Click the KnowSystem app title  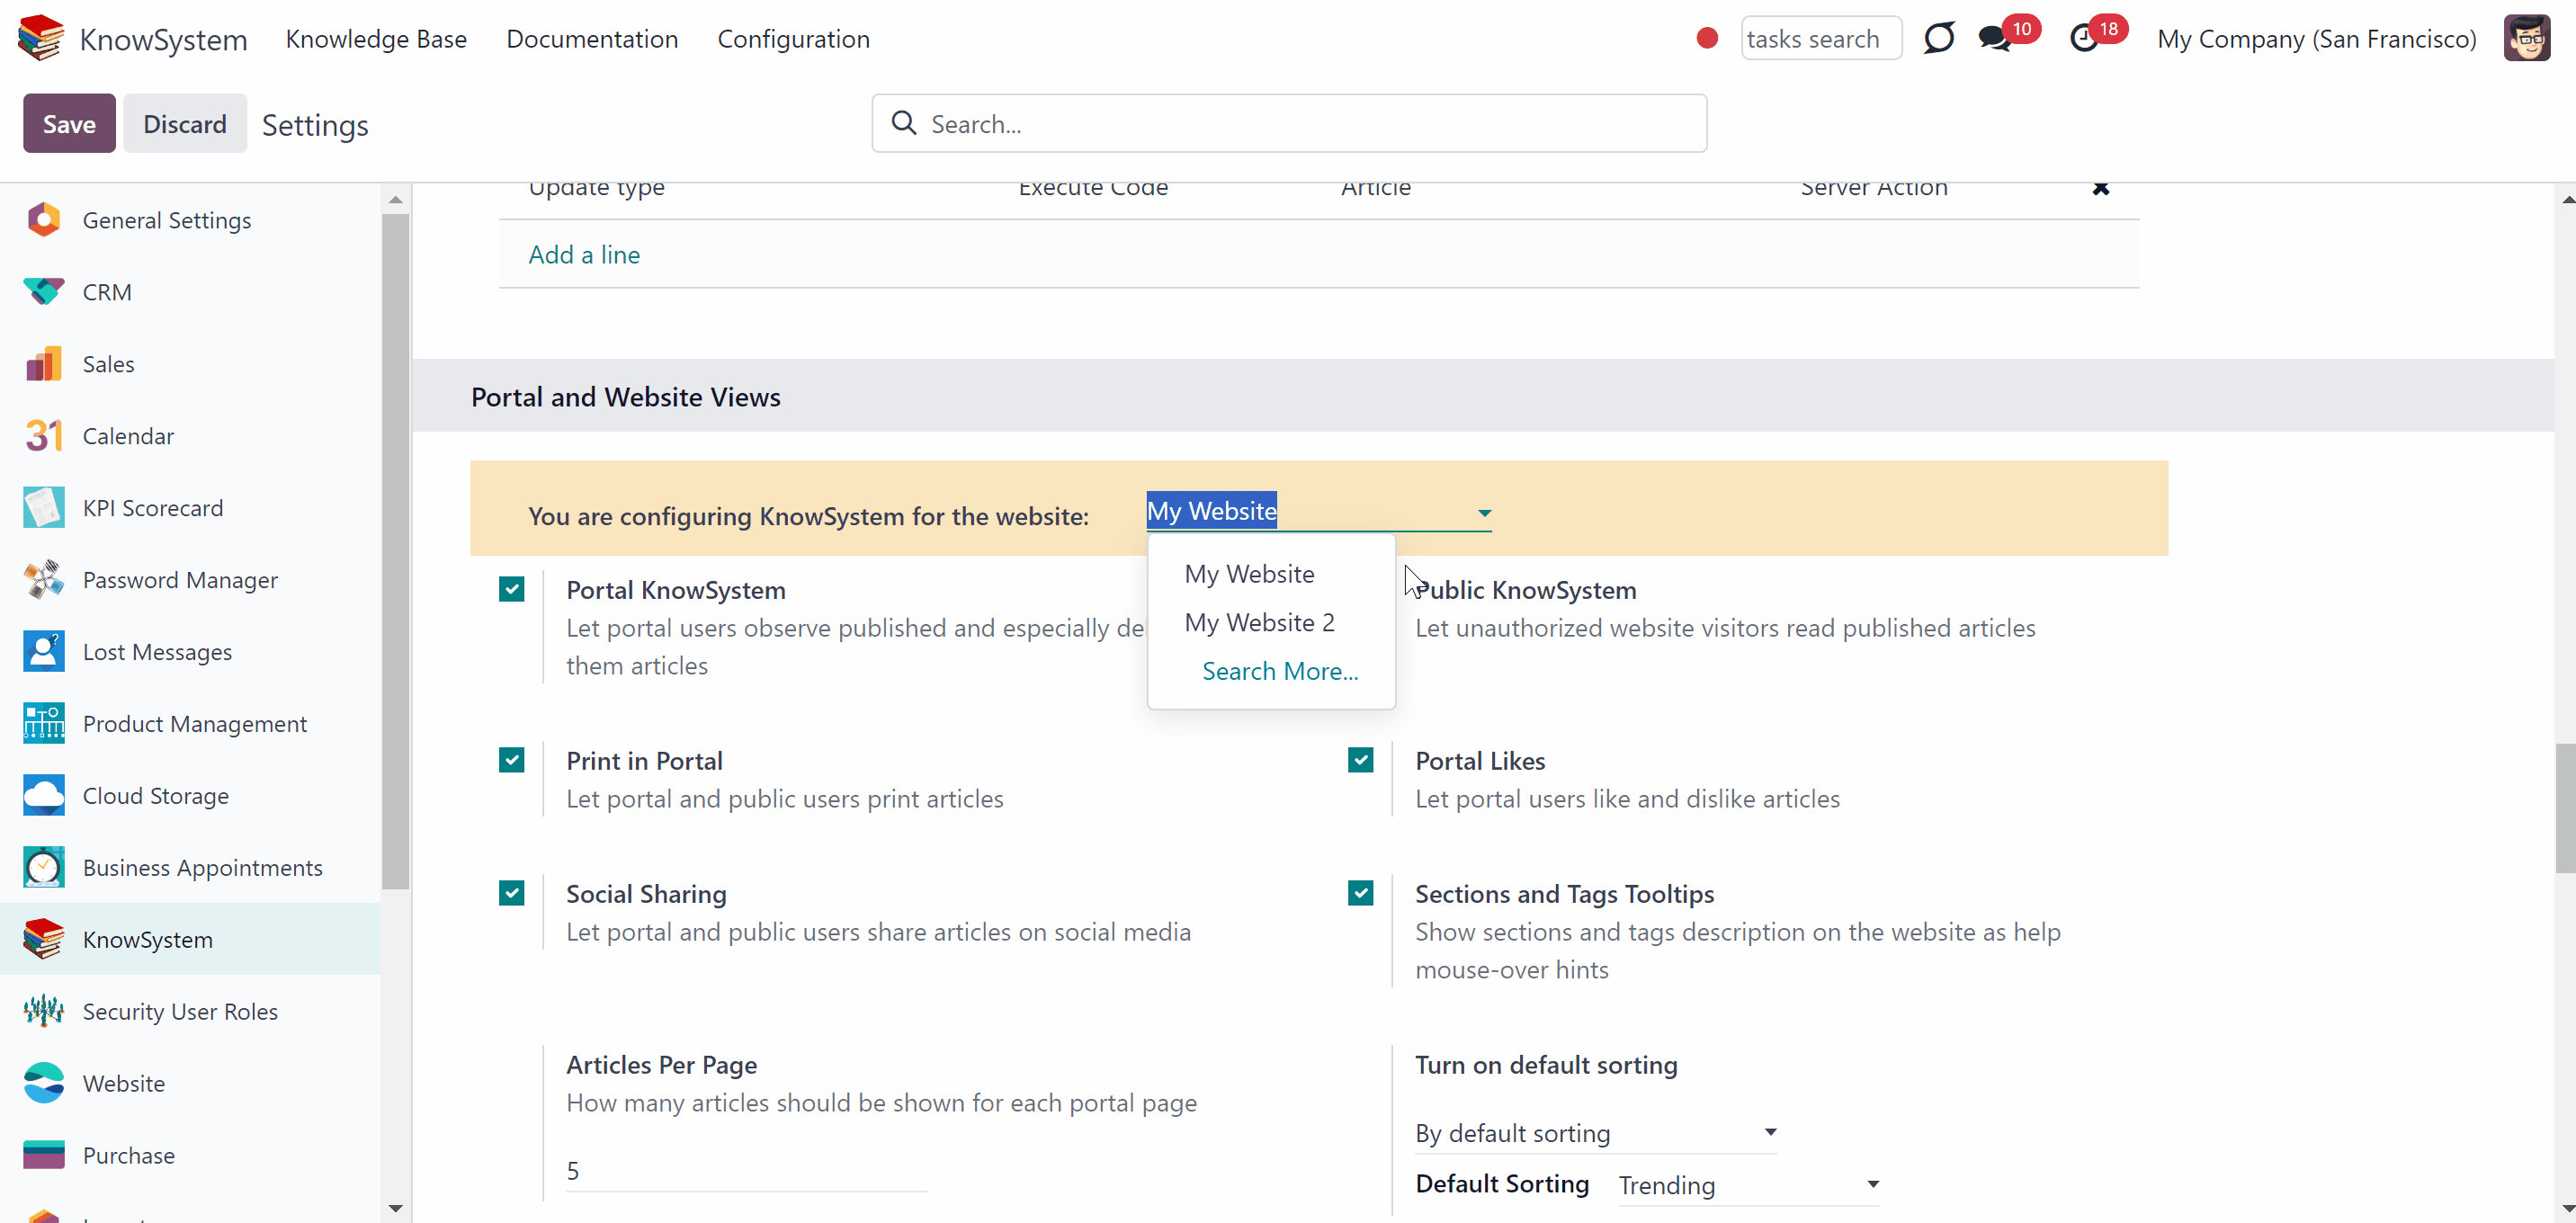pyautogui.click(x=163, y=39)
